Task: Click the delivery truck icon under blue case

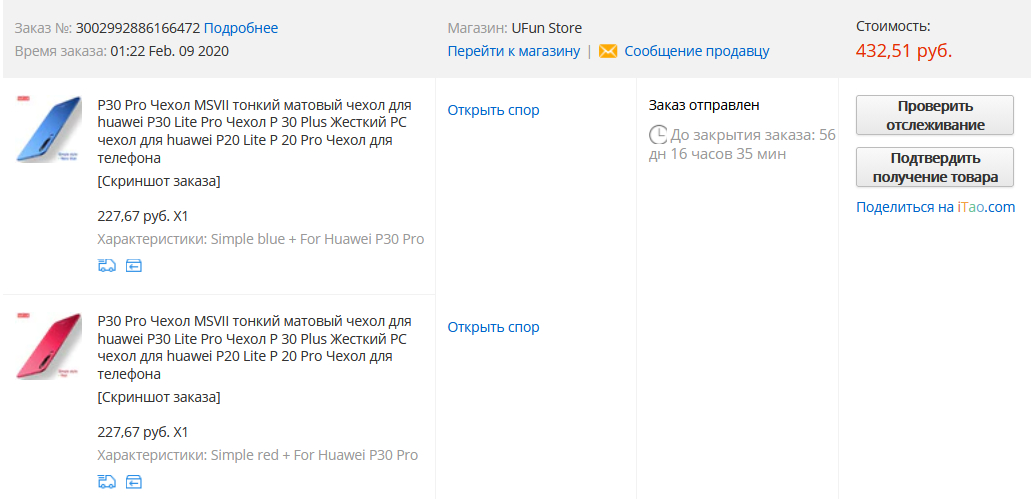Action: tap(106, 265)
